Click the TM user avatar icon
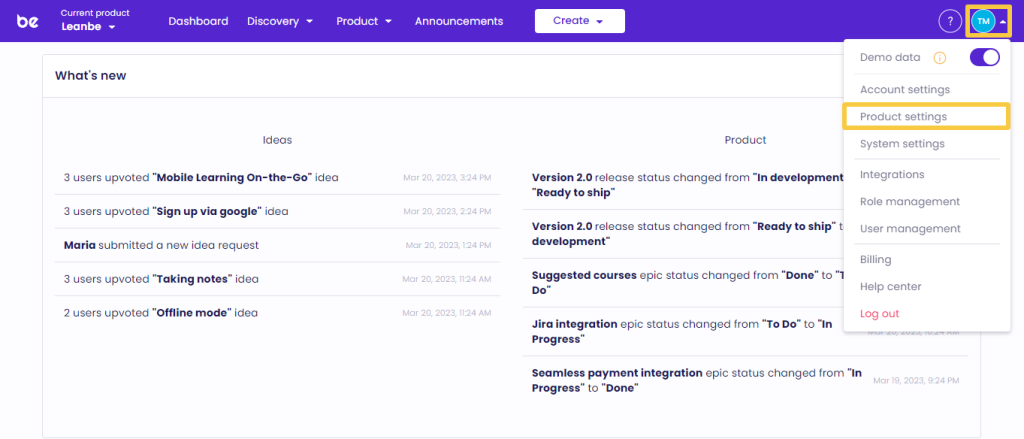The image size is (1024, 439). [982, 21]
